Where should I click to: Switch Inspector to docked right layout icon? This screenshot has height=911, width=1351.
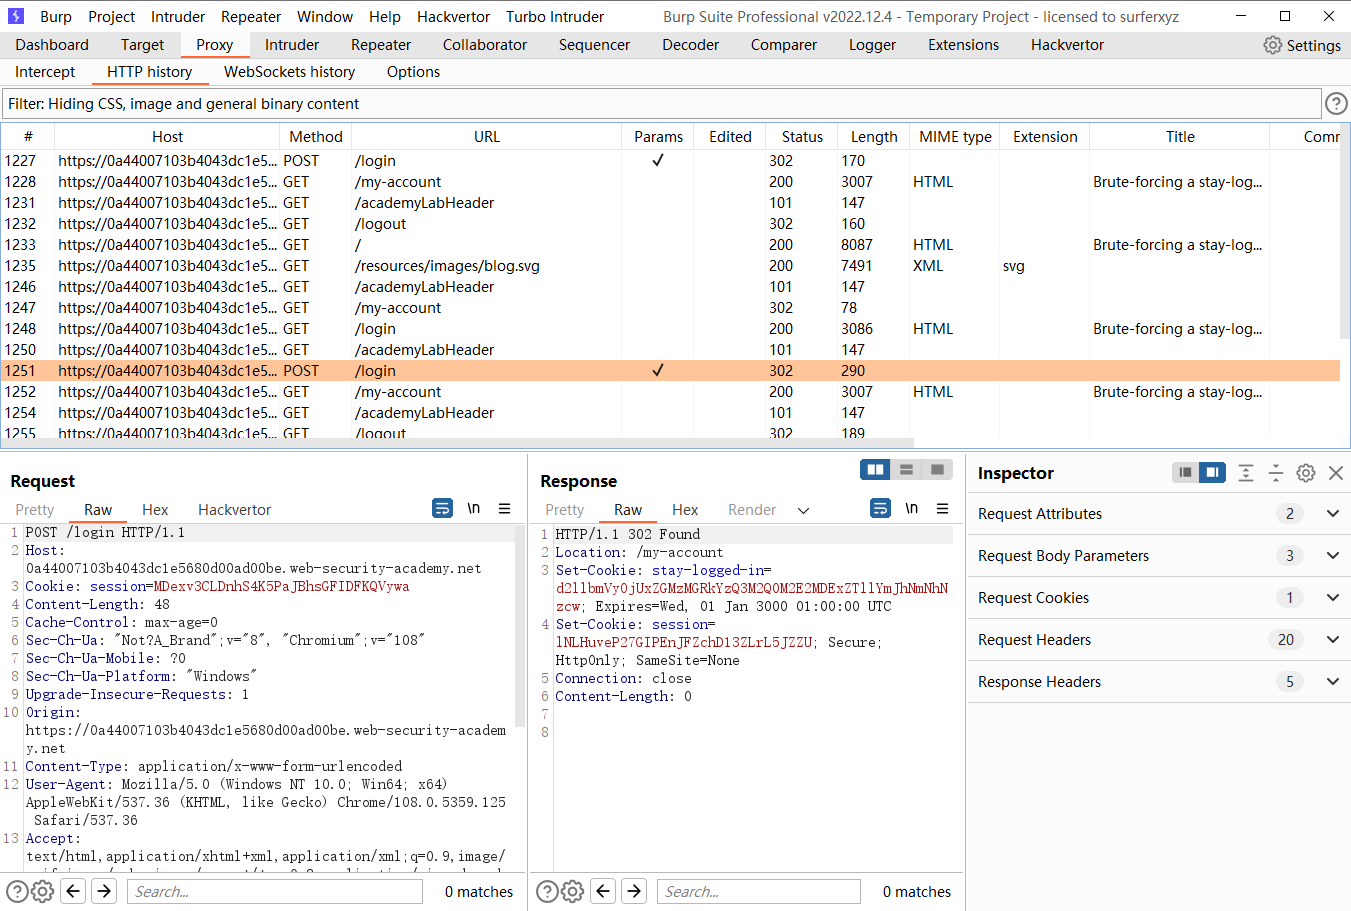(x=1212, y=472)
